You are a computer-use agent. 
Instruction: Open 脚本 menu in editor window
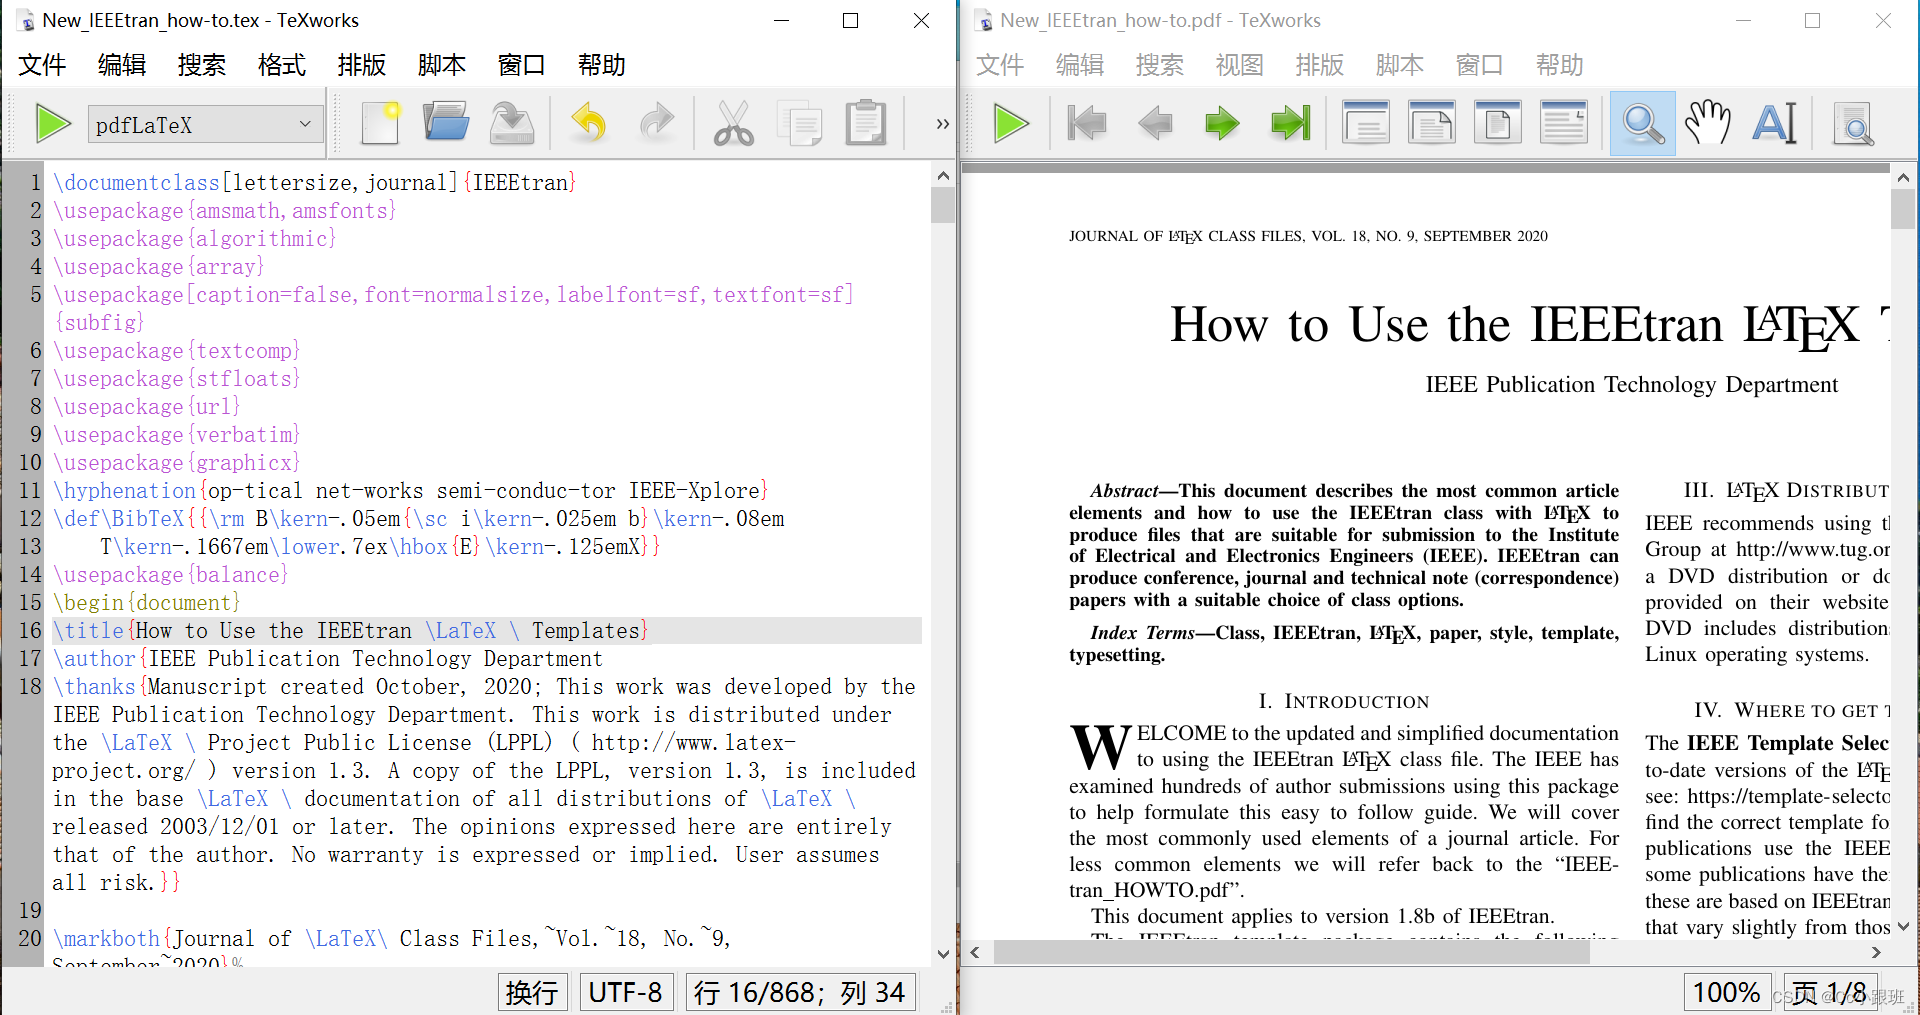(442, 65)
